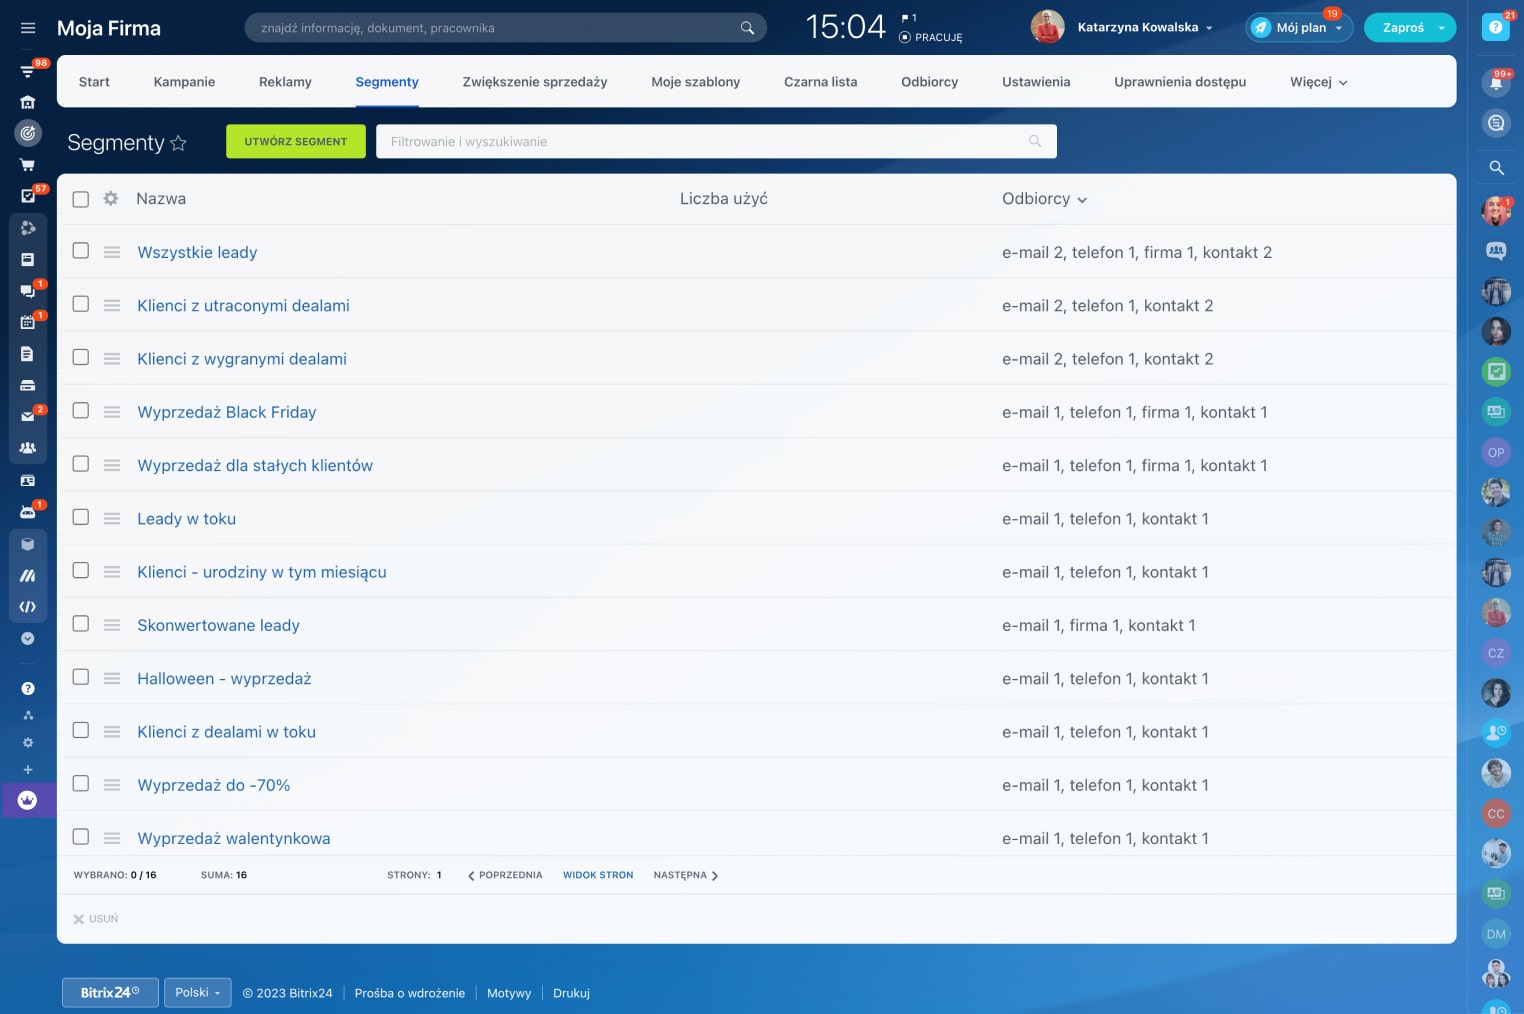Click the hamburger menu icon beside Moja Firma

[28, 28]
